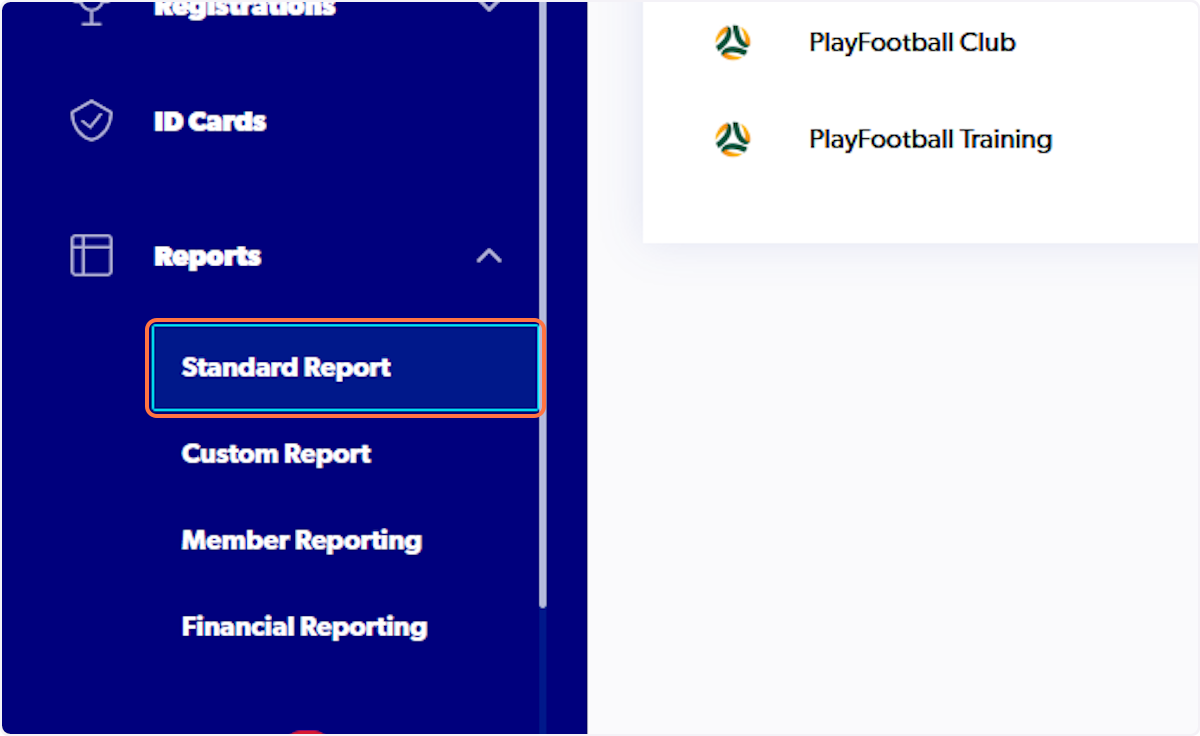The height and width of the screenshot is (736, 1200).
Task: Click the Reports table icon
Action: 91,255
